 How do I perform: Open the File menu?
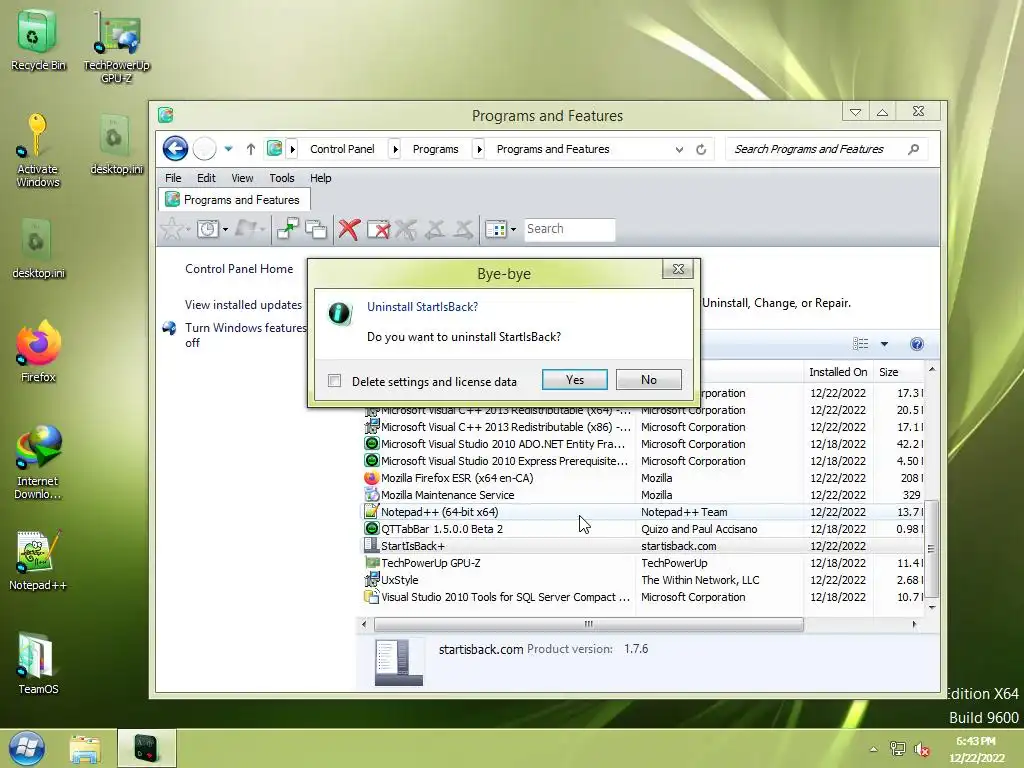(x=173, y=178)
